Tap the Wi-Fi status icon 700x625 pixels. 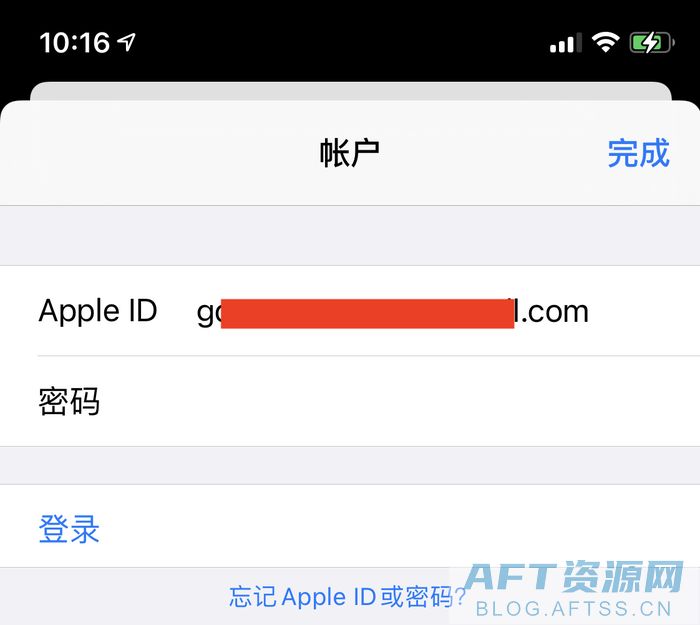pyautogui.click(x=605, y=43)
